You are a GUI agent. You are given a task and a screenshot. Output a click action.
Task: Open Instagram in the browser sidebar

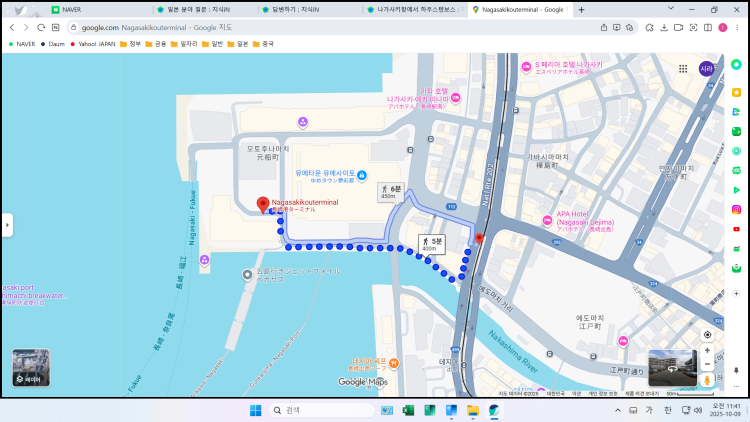point(736,209)
